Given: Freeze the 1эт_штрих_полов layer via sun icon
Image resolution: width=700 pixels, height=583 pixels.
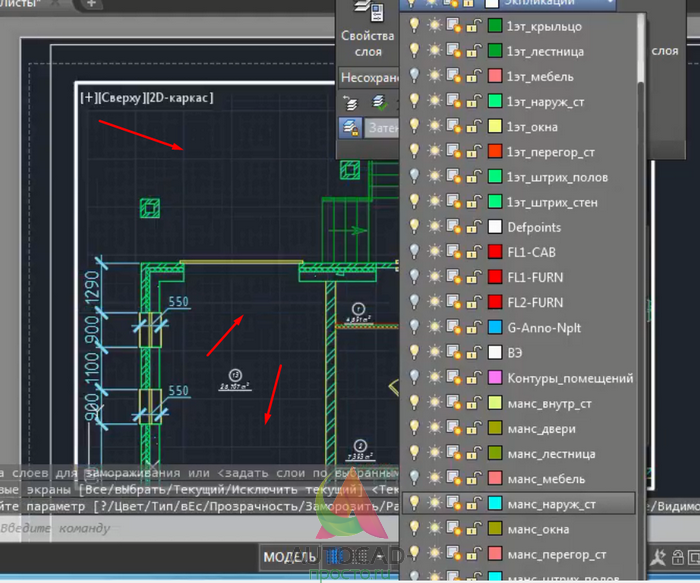Looking at the screenshot, I should tap(434, 176).
